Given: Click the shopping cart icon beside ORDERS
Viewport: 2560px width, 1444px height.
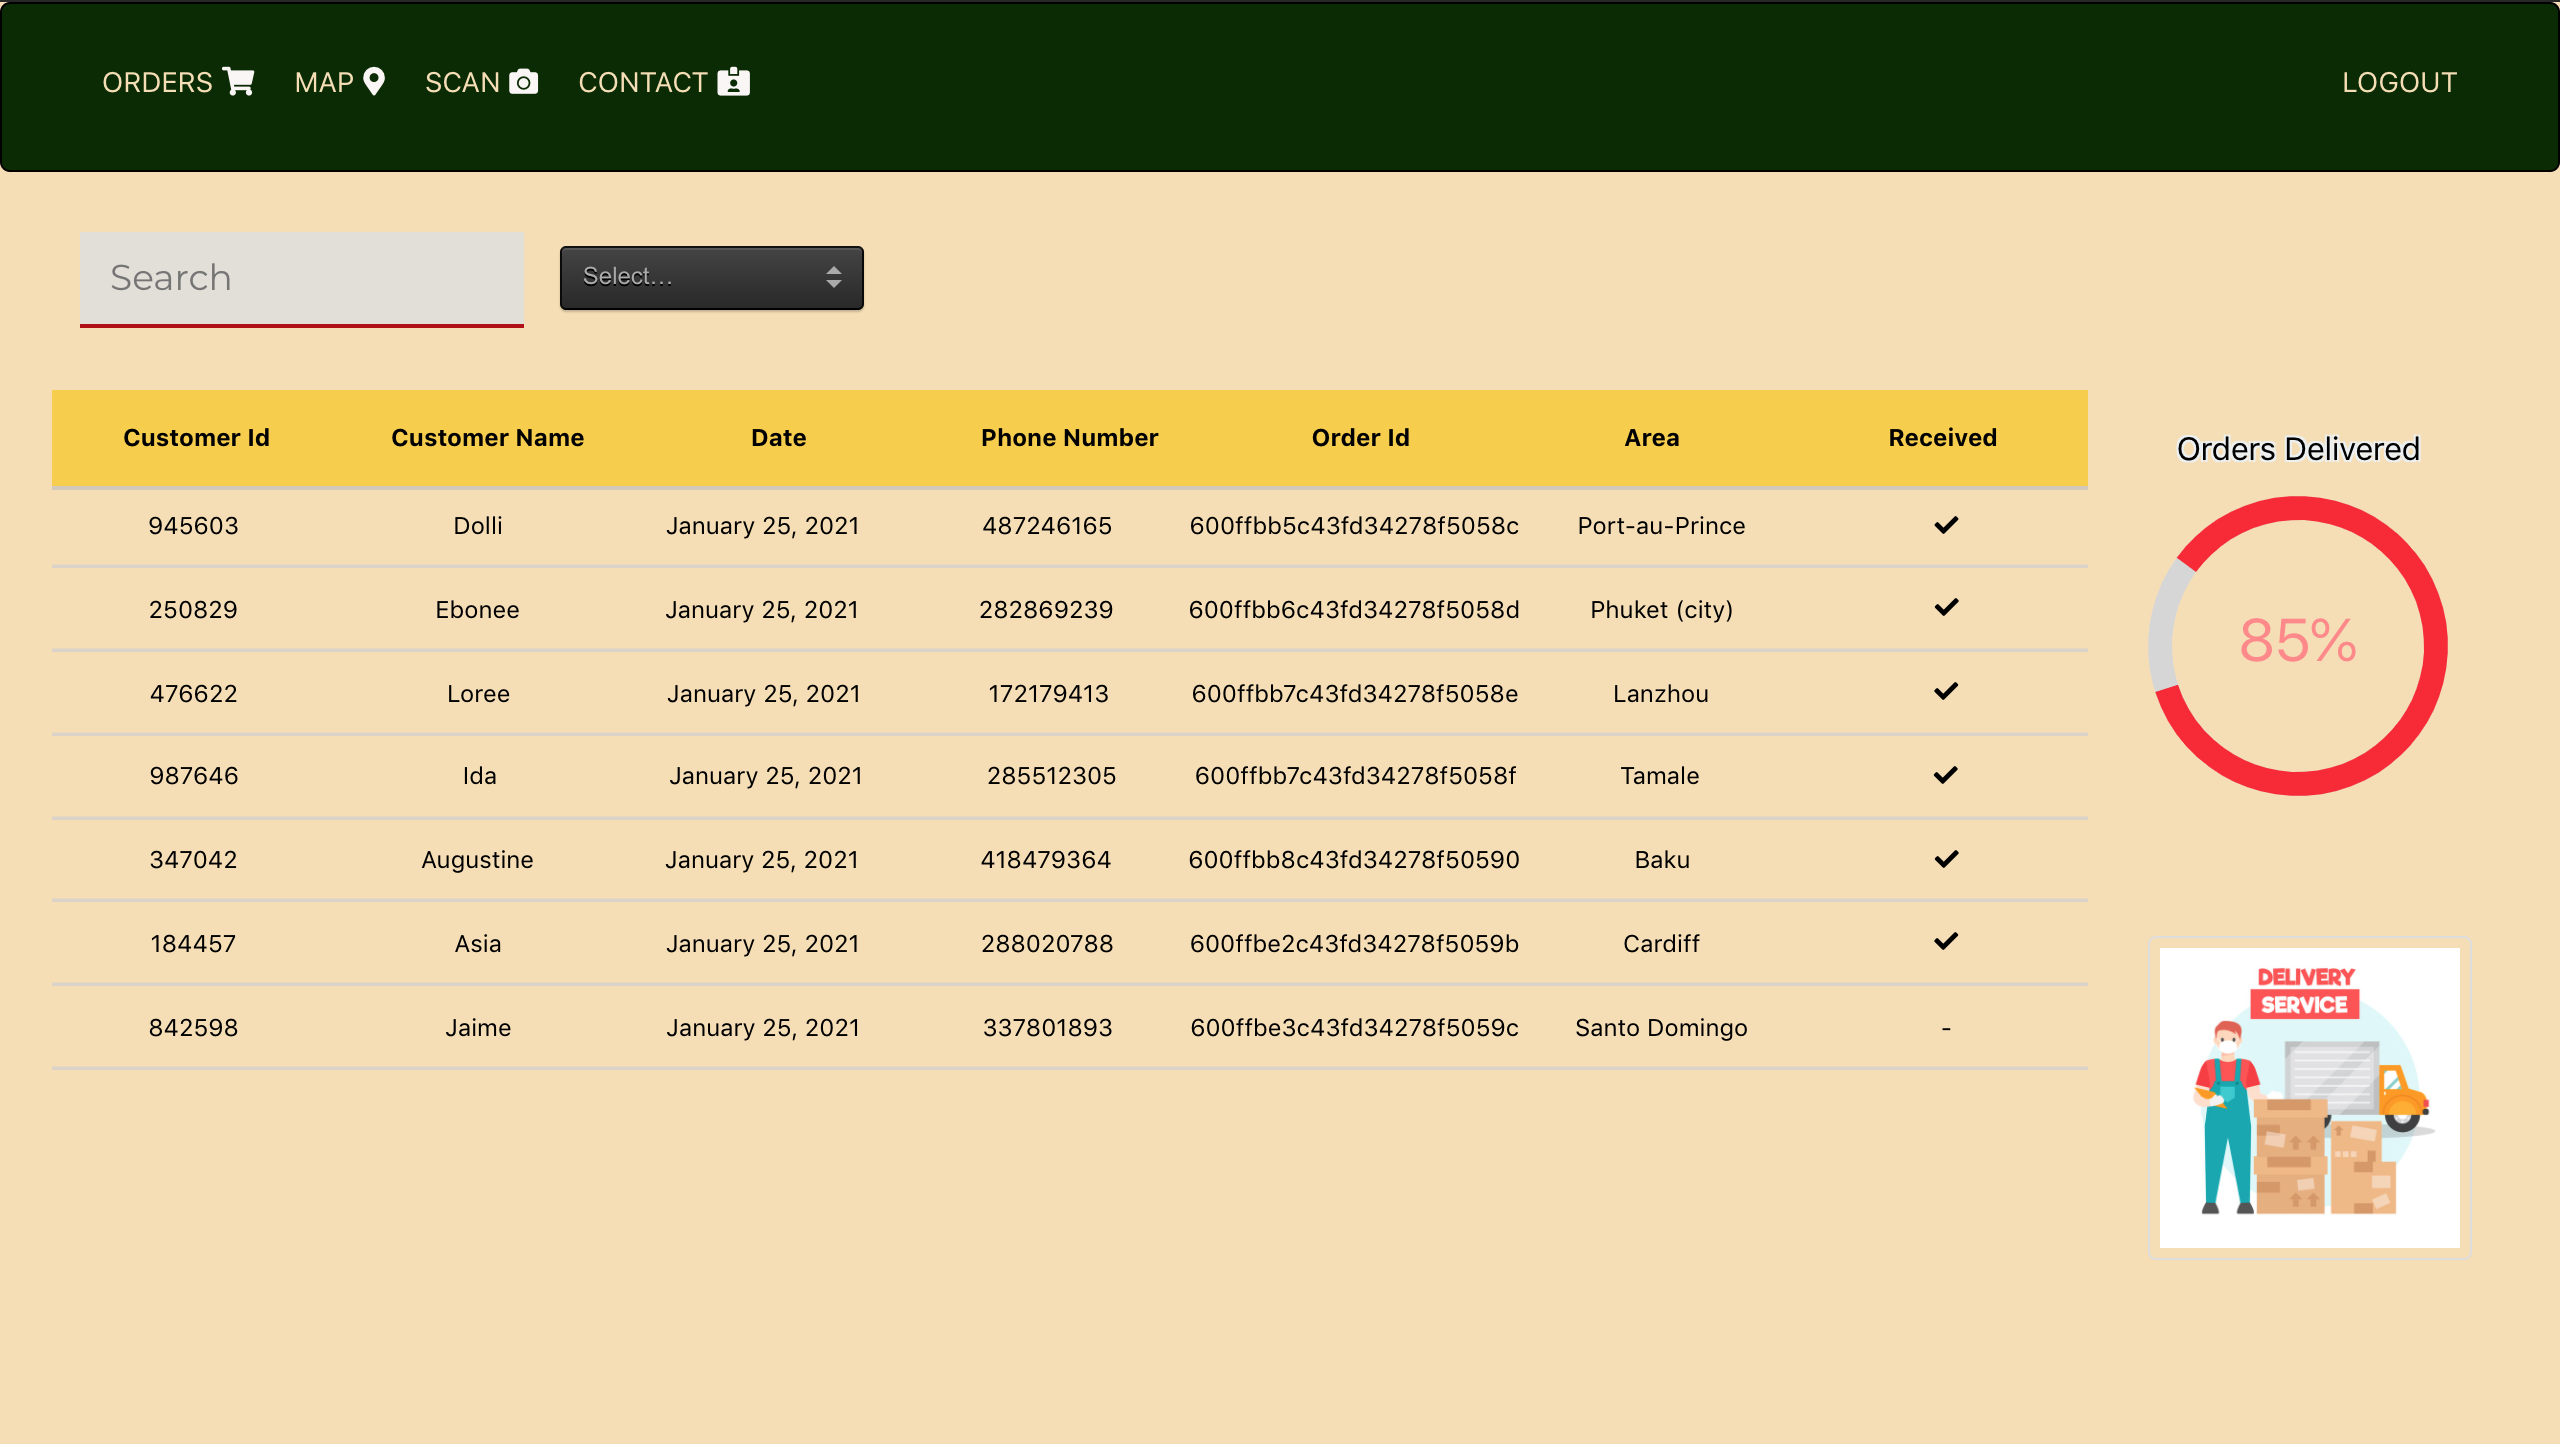Looking at the screenshot, I should tap(239, 81).
